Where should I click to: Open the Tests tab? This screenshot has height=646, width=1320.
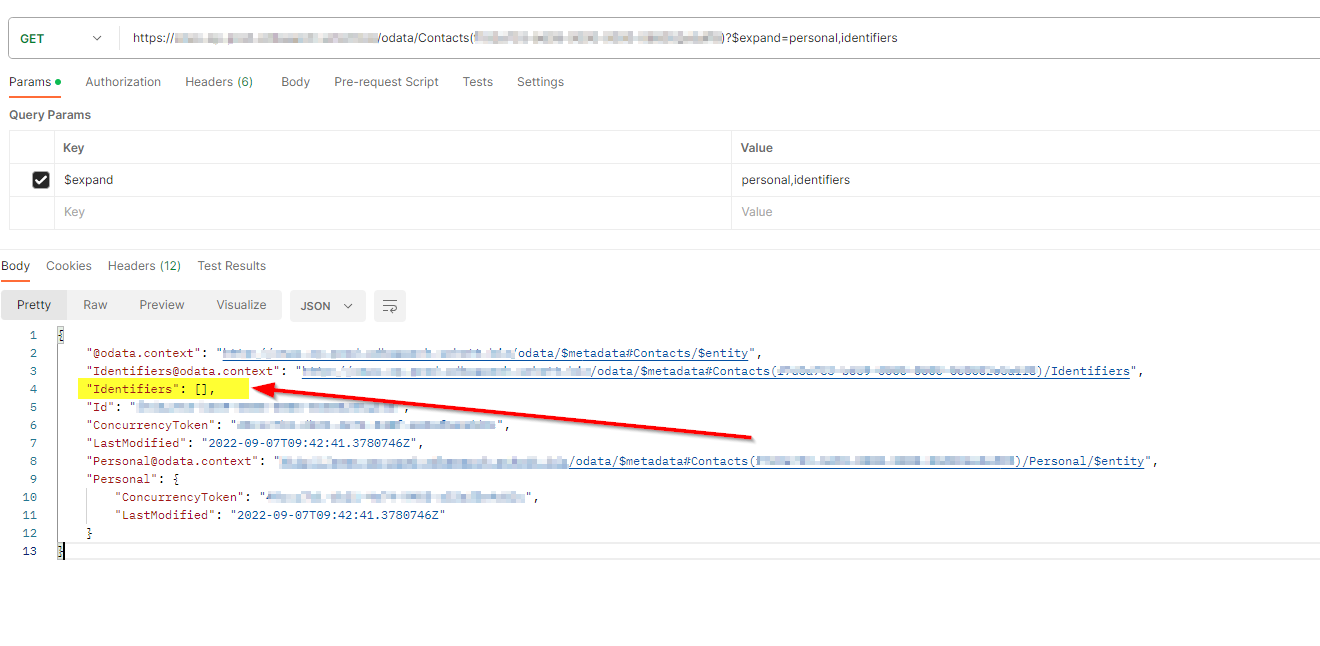pos(477,82)
